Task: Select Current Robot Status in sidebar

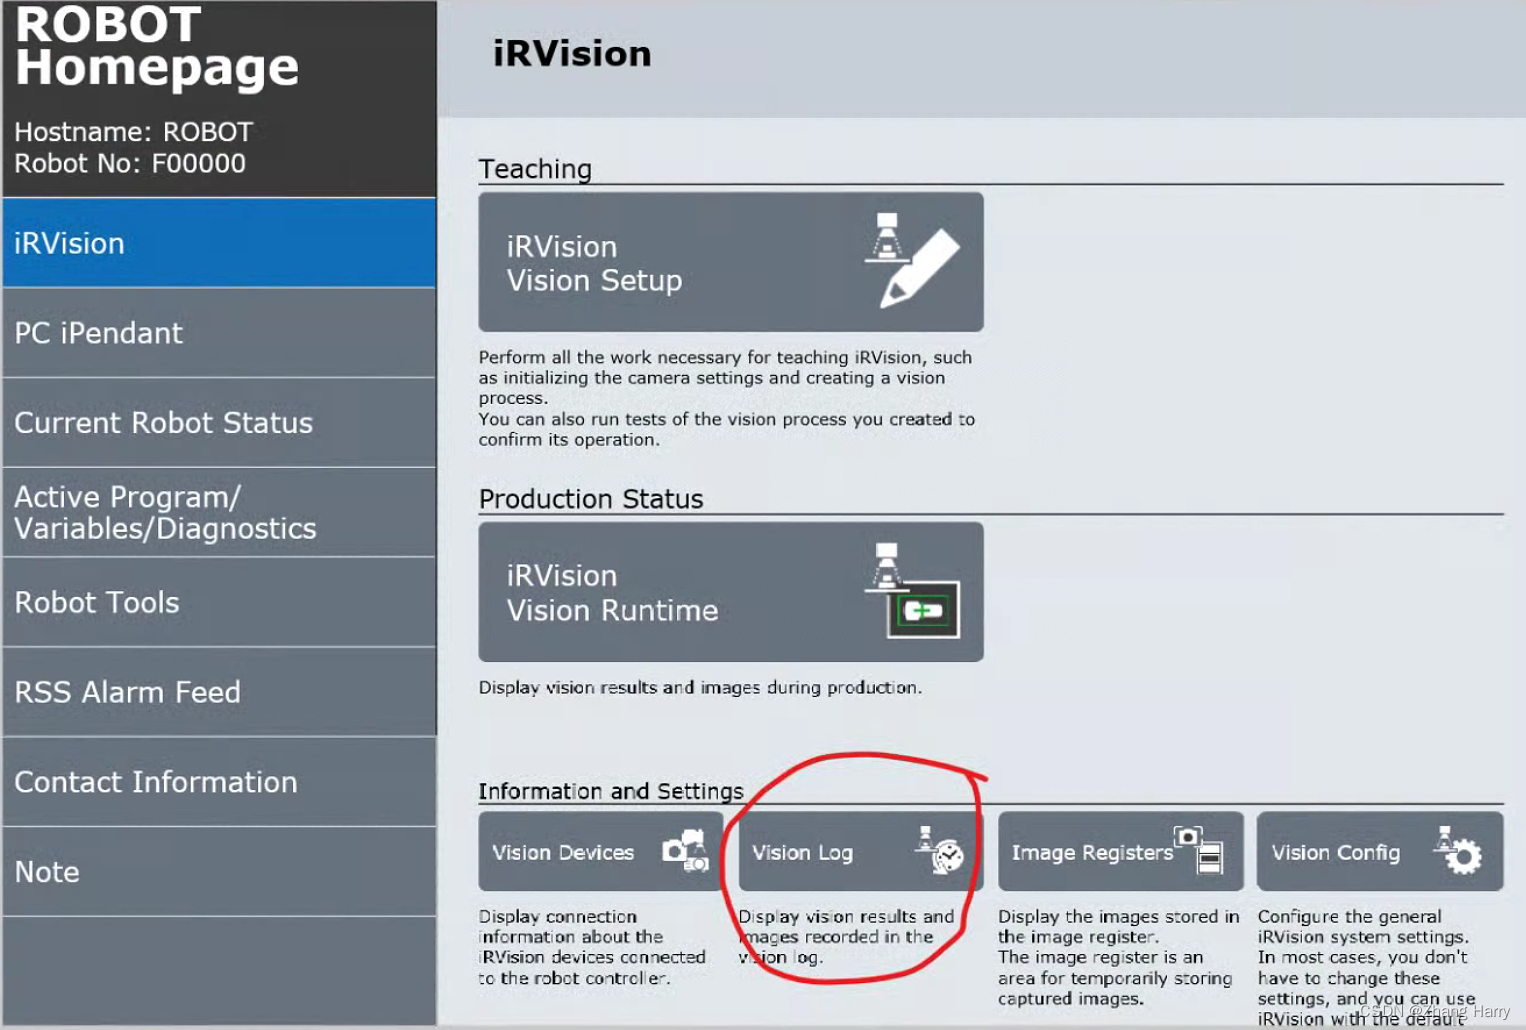Action: tap(219, 423)
